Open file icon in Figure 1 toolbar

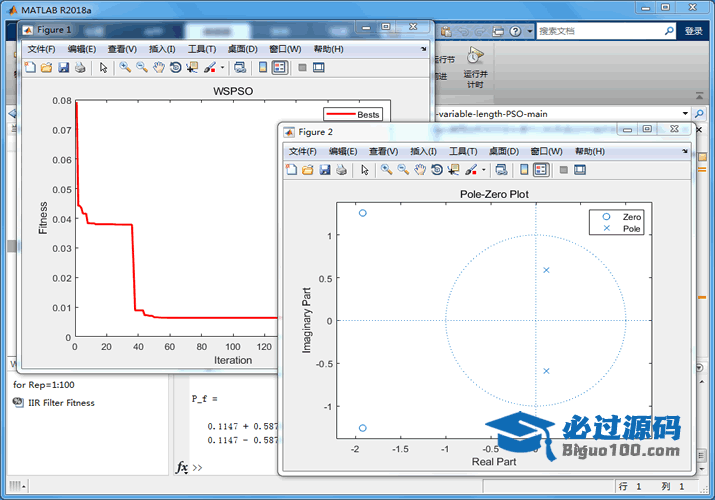point(47,68)
